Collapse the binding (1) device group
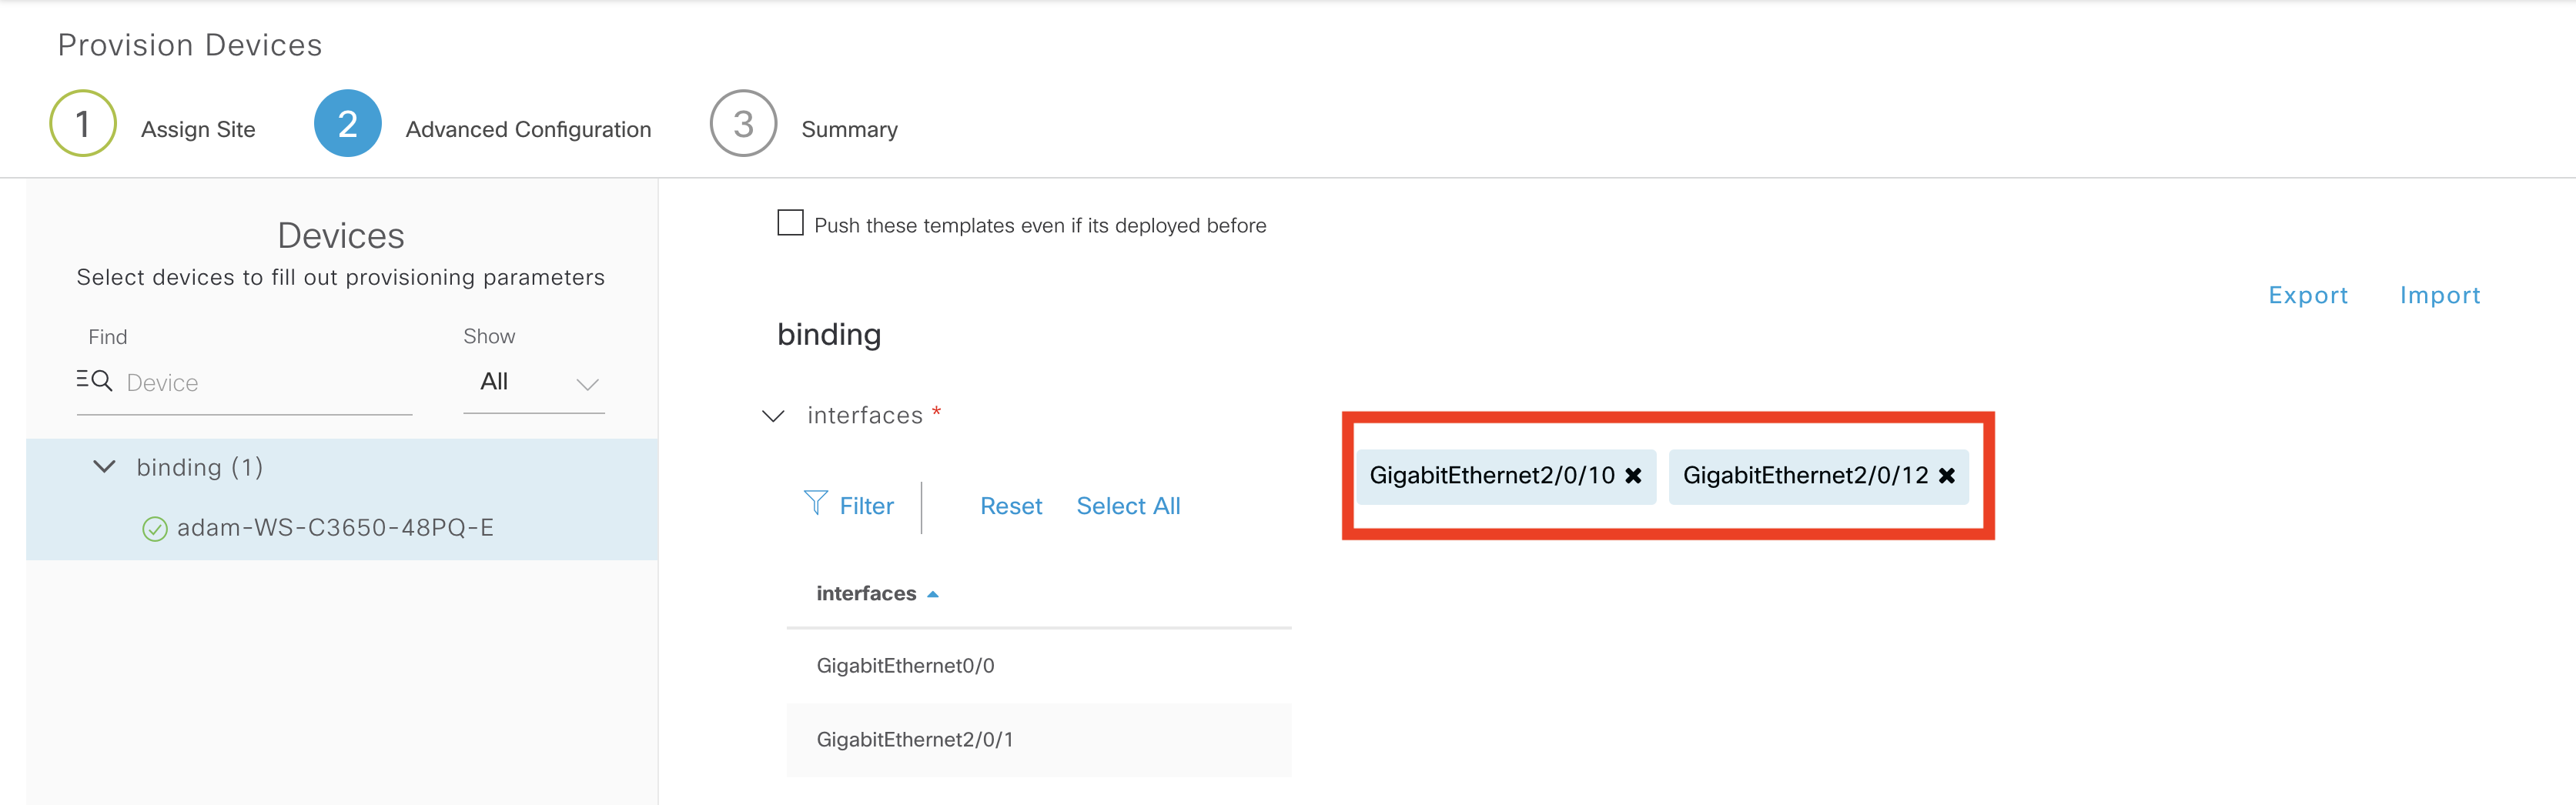 click(104, 467)
